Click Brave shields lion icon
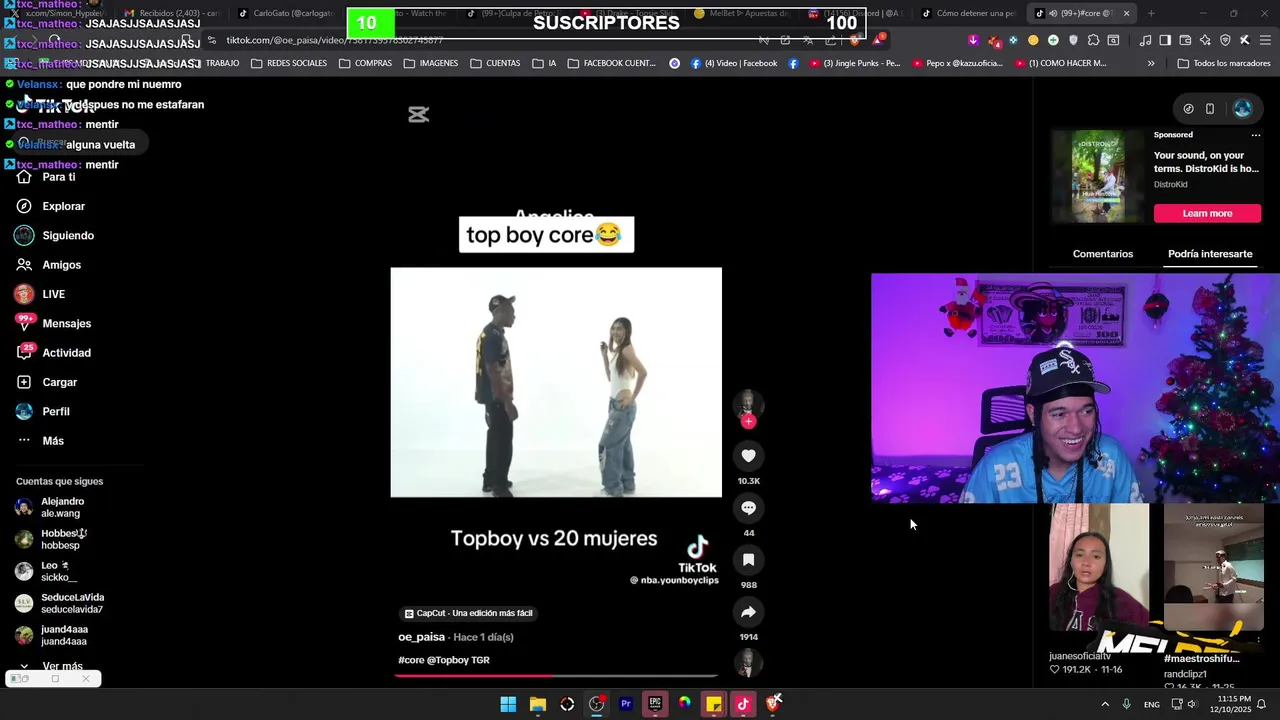Screen dimensions: 1280x720 [854, 40]
